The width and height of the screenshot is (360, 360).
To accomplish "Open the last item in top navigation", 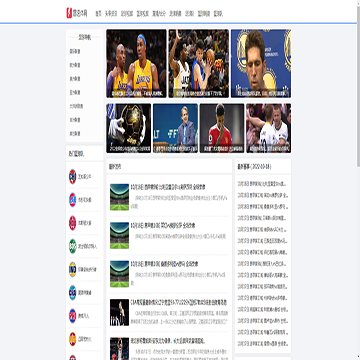I will click(218, 14).
